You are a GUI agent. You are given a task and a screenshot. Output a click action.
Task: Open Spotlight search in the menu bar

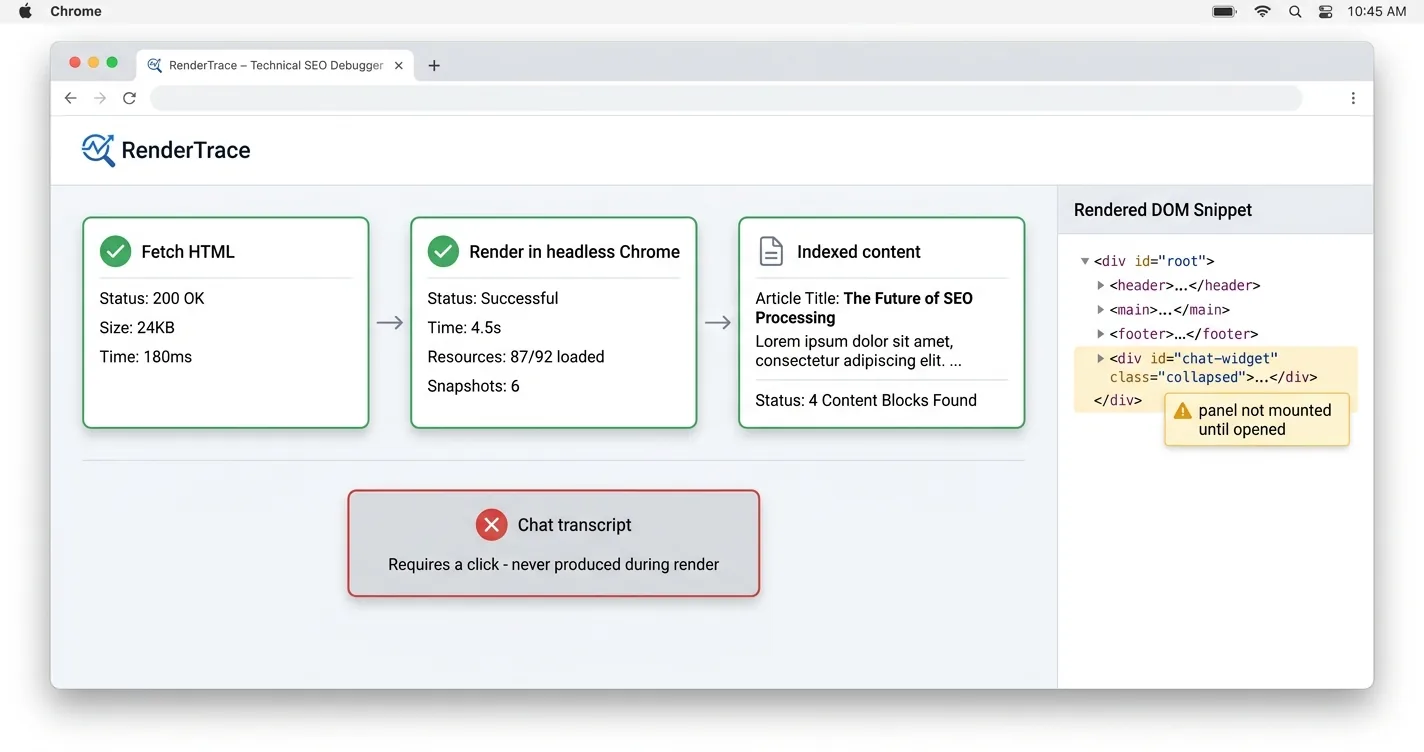pyautogui.click(x=1295, y=11)
